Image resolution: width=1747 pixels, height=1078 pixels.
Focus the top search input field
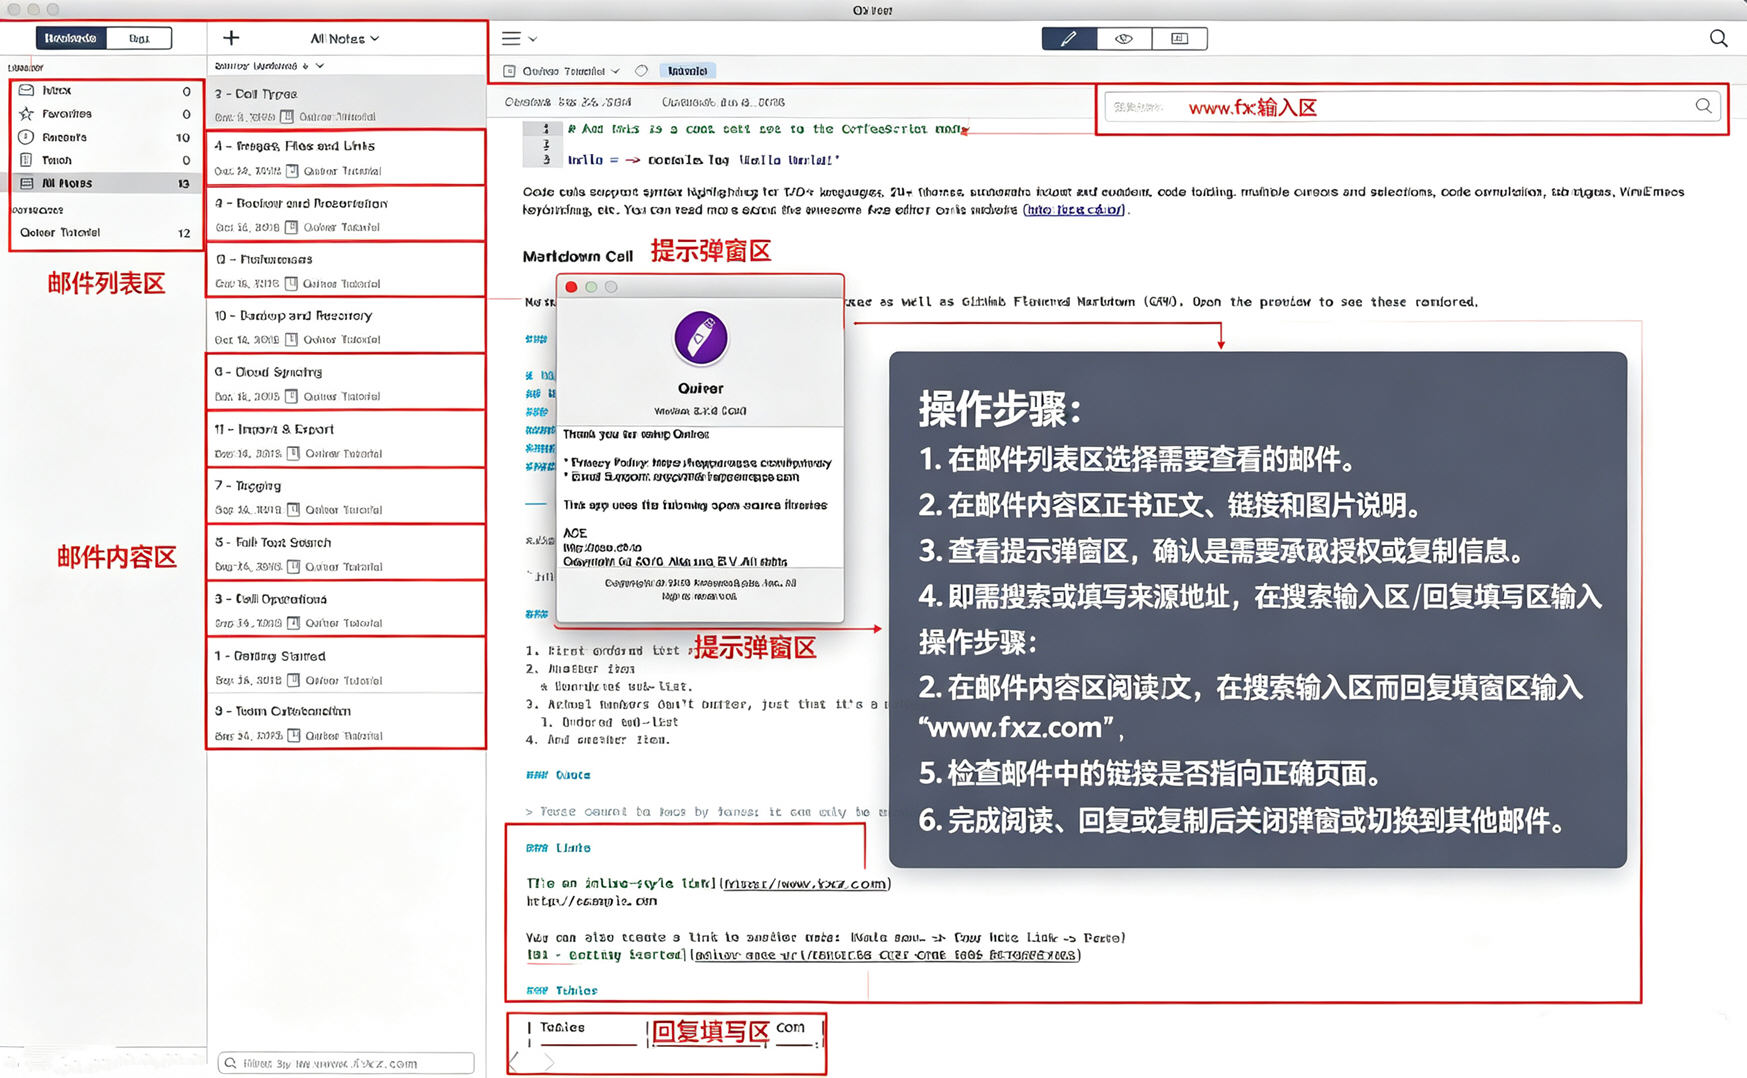pos(1412,106)
